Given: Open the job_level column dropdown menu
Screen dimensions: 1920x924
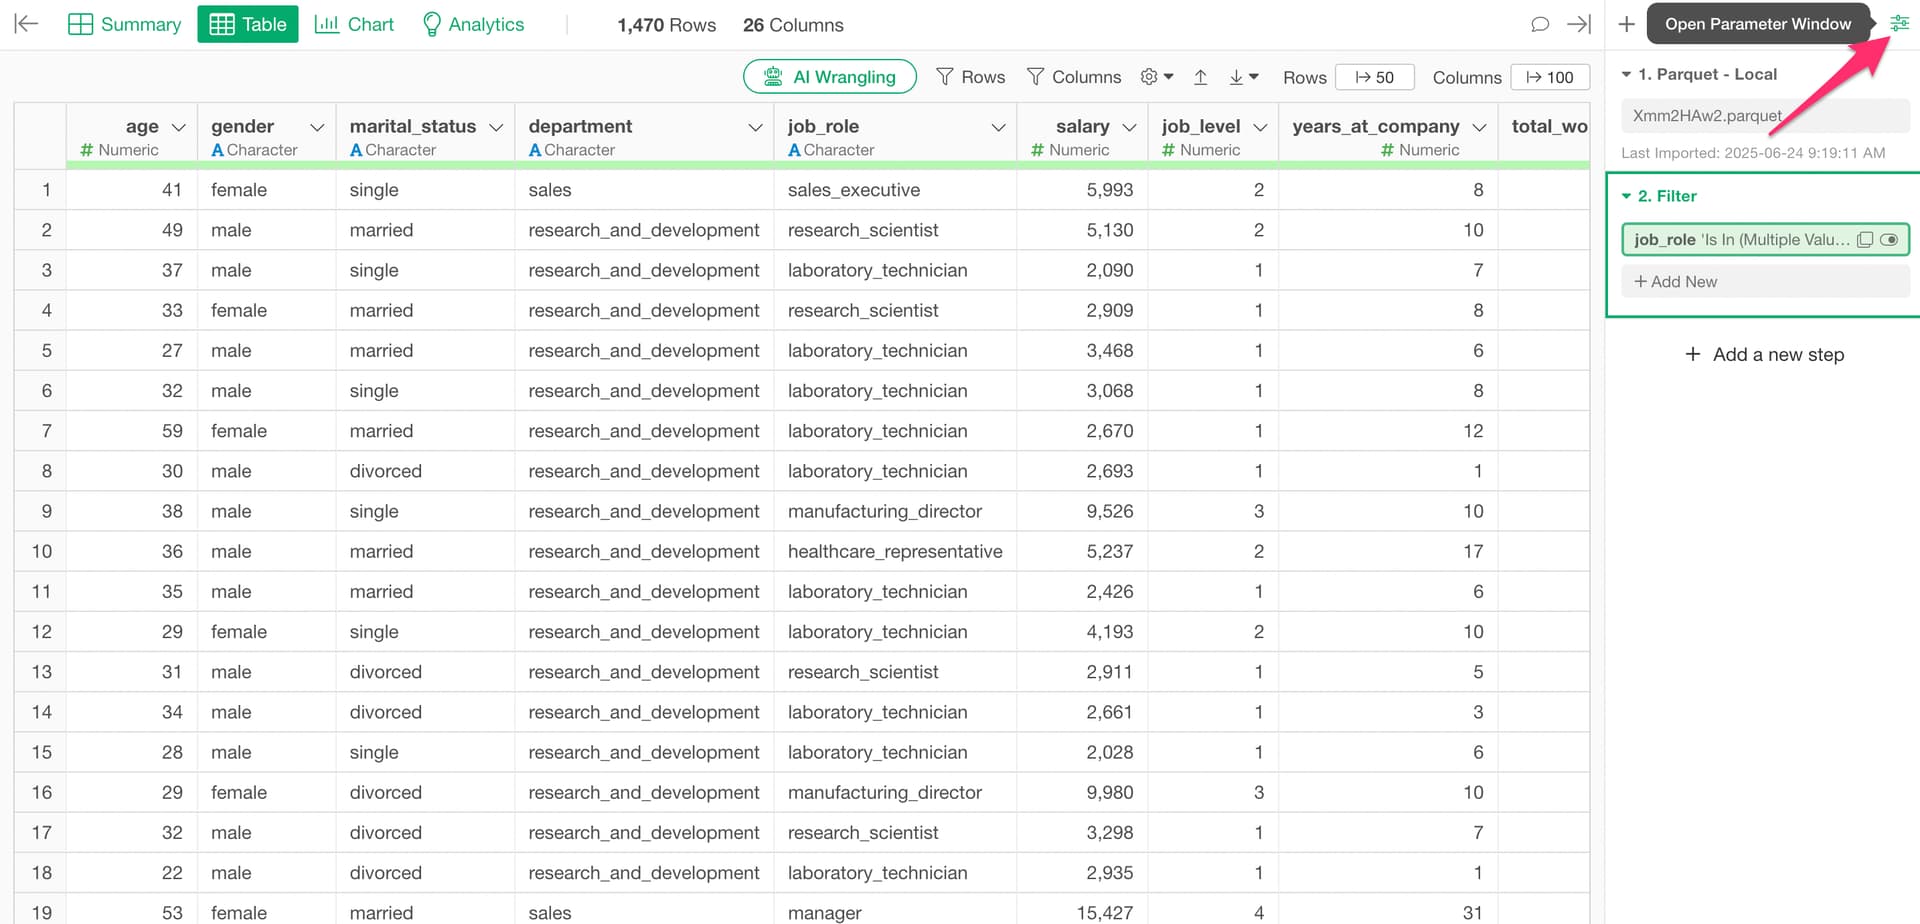Looking at the screenshot, I should click(x=1260, y=127).
